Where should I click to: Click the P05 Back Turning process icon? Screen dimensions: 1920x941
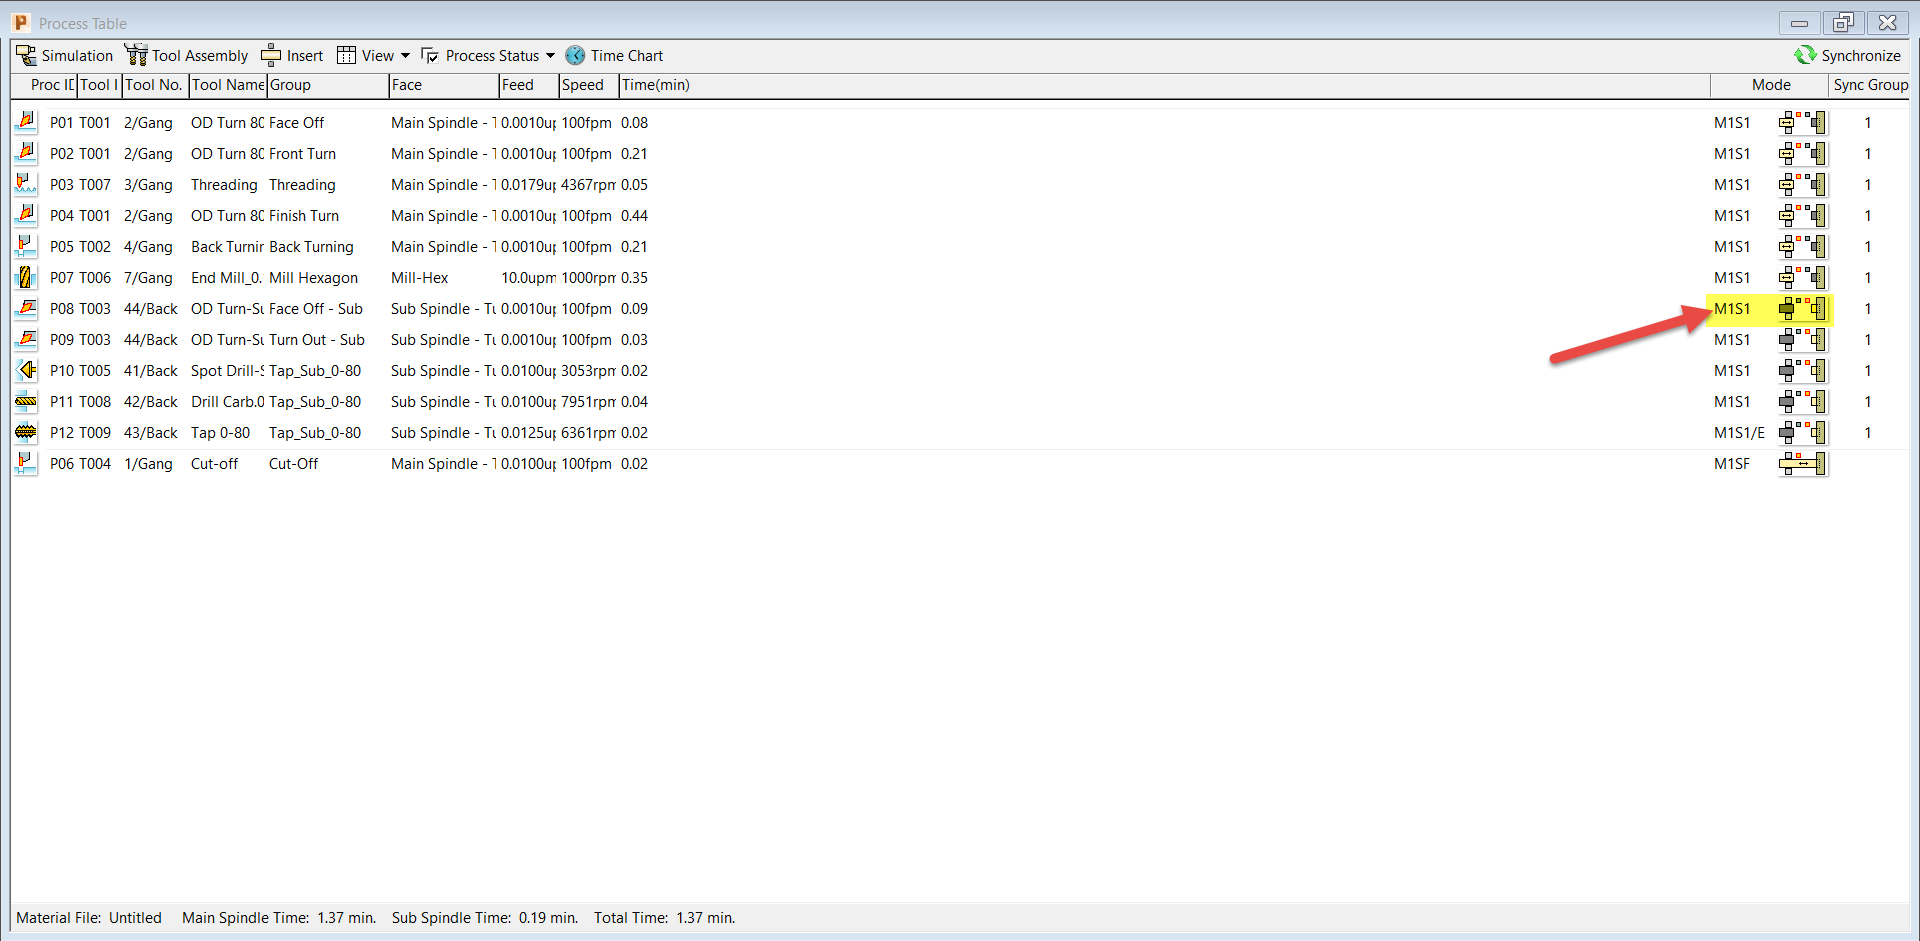(x=26, y=246)
